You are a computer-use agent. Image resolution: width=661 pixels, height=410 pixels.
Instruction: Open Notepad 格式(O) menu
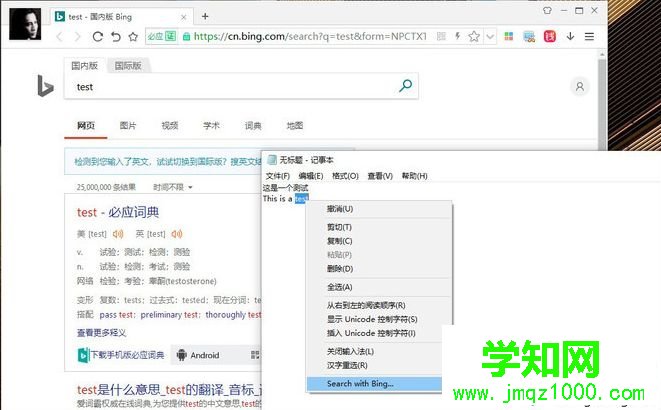point(345,176)
